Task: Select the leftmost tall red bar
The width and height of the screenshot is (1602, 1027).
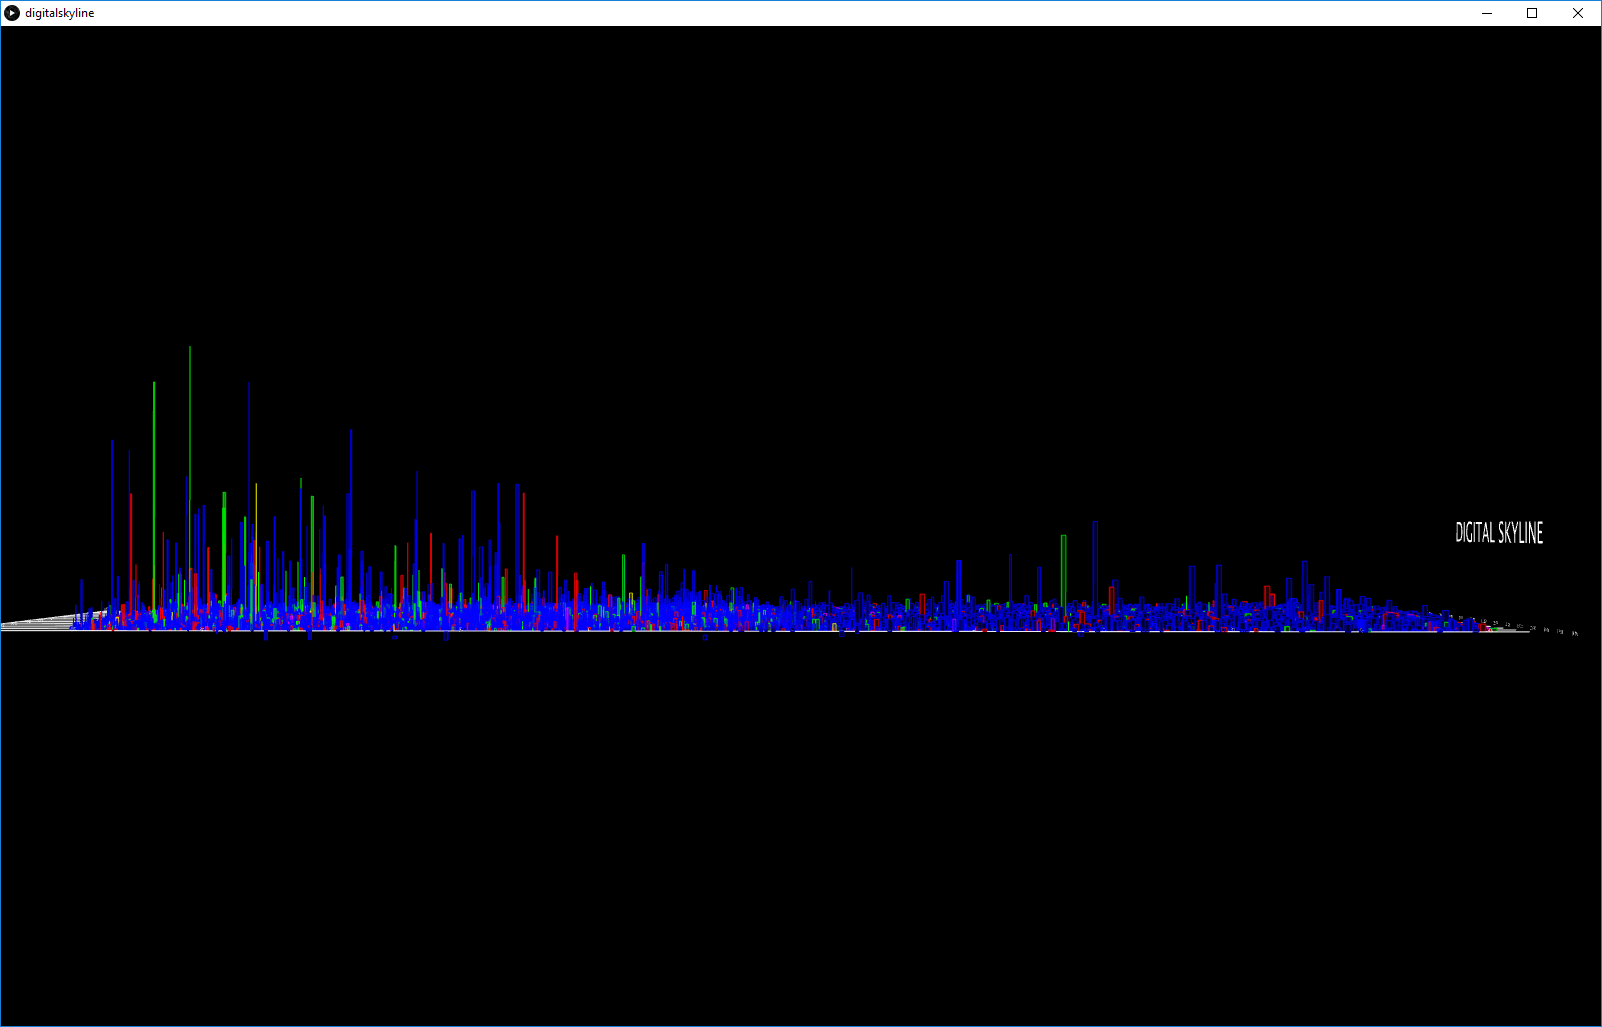Action: (x=131, y=540)
